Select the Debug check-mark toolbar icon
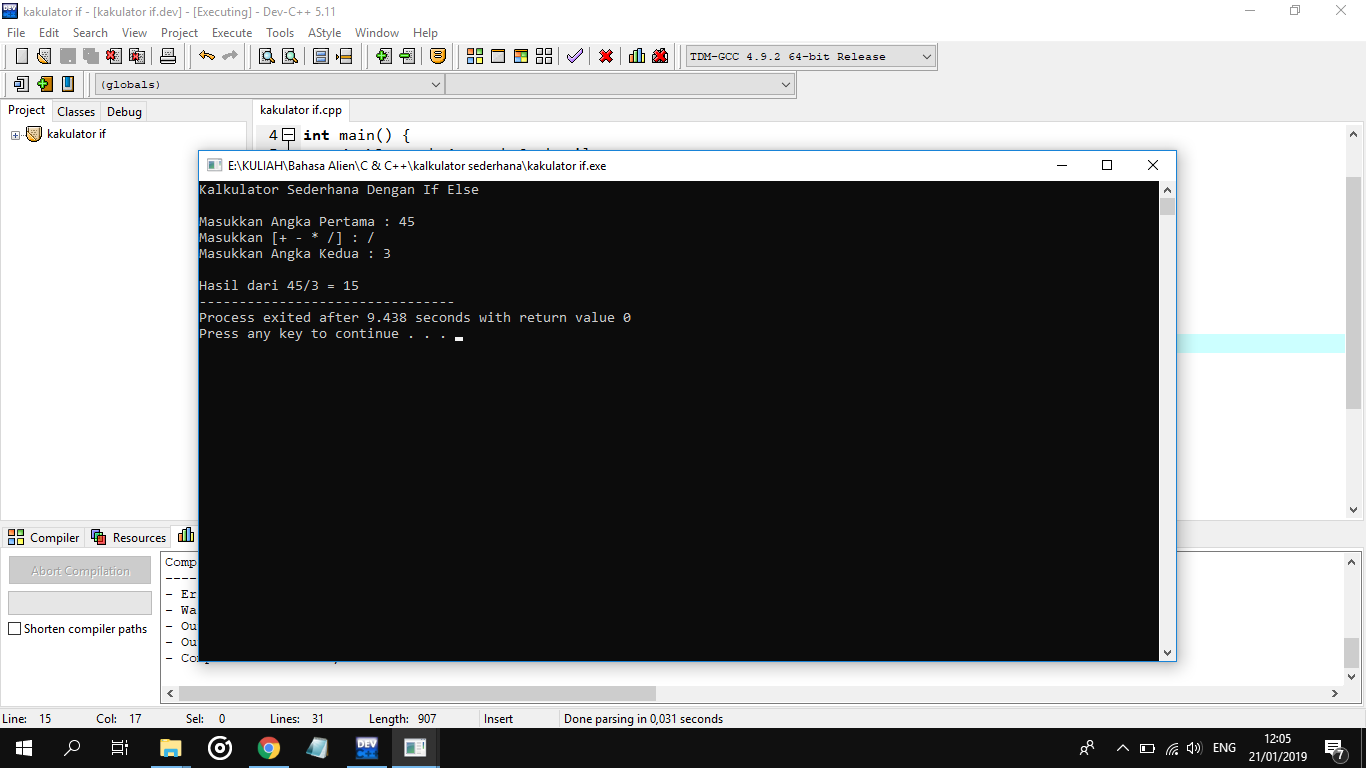 tap(574, 56)
